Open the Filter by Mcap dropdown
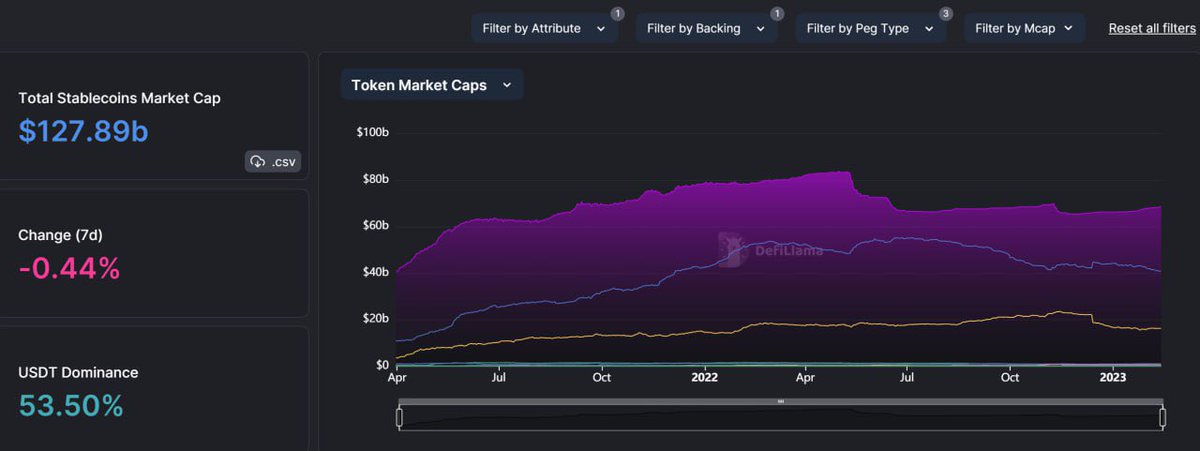The image size is (1200, 451). 1024,28
